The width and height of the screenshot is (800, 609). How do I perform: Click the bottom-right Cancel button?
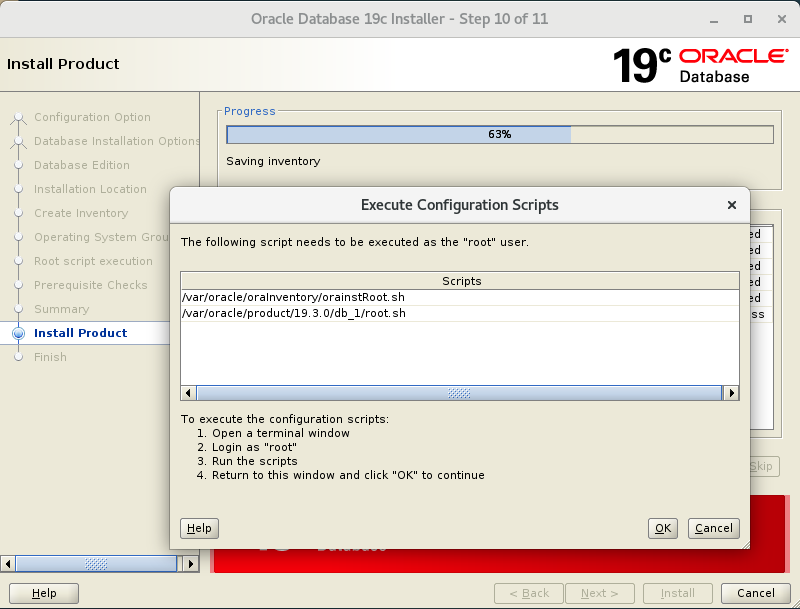point(756,593)
